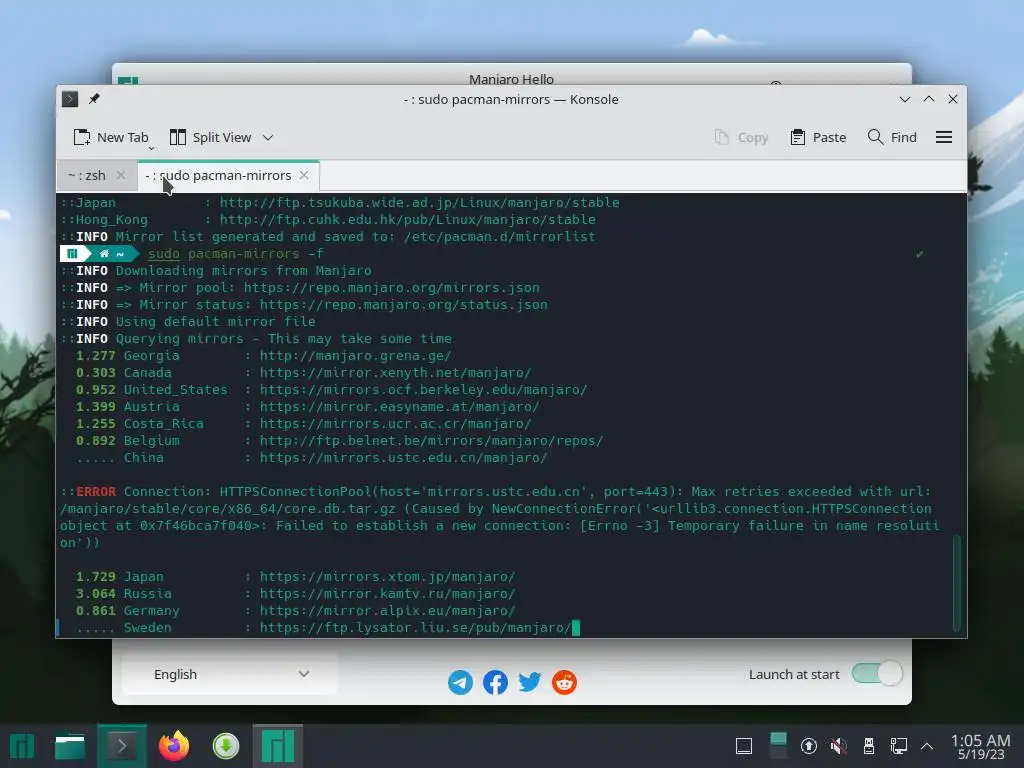Click the /etc/pacman.d/mirrorlist path text
This screenshot has width=1024, height=768.
[x=499, y=236]
